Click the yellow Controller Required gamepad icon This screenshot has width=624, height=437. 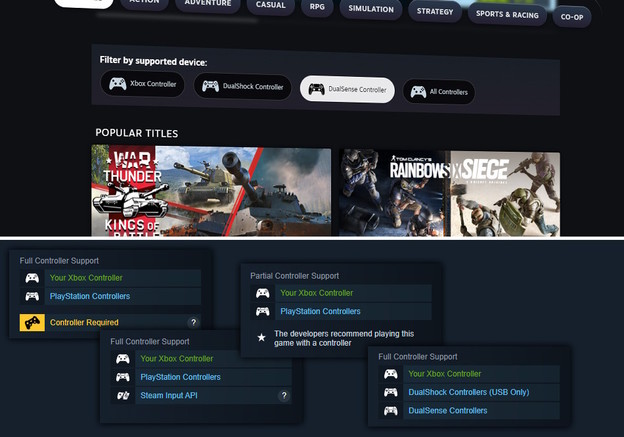pos(33,322)
